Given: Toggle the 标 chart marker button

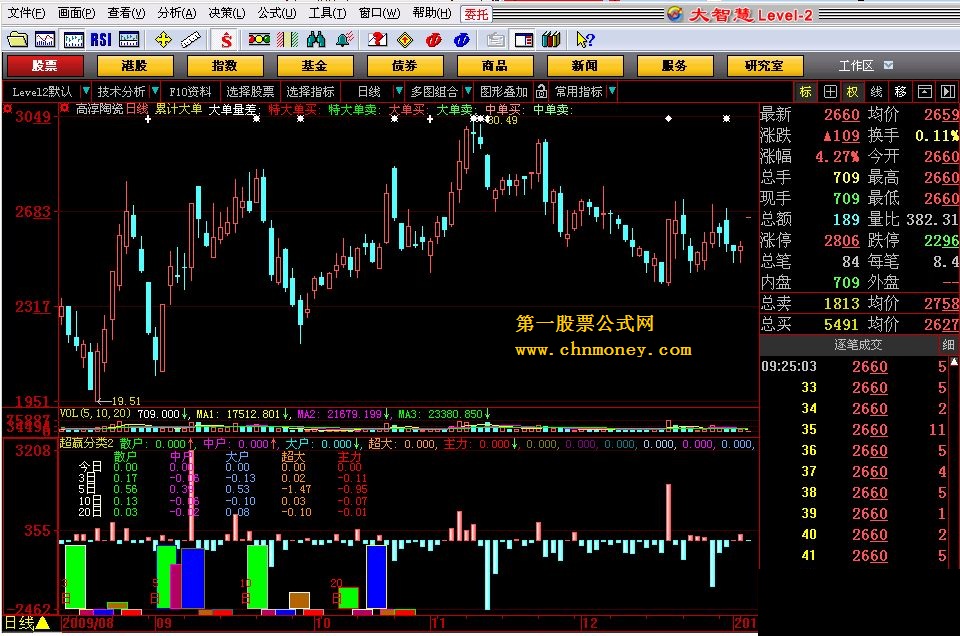Looking at the screenshot, I should coord(806,92).
